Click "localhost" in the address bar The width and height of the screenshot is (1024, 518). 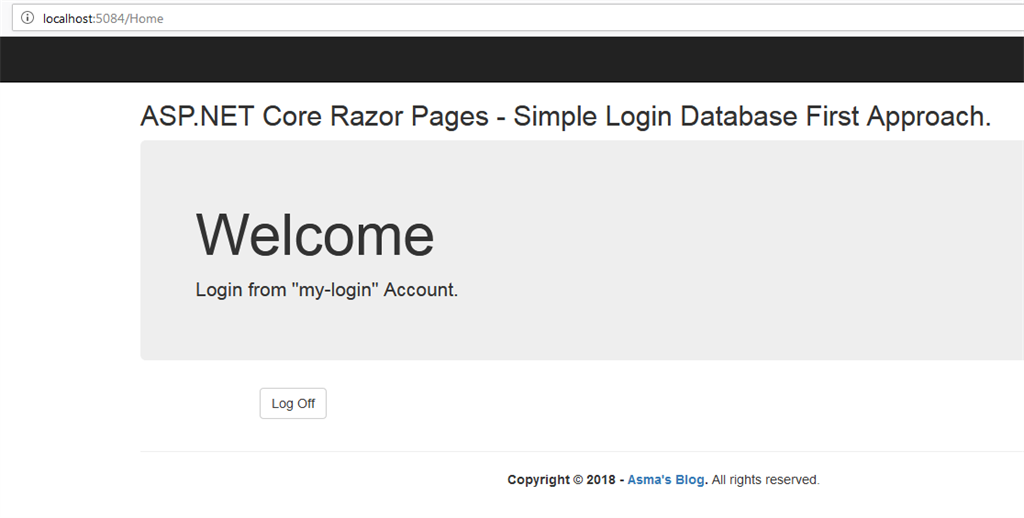[68, 18]
